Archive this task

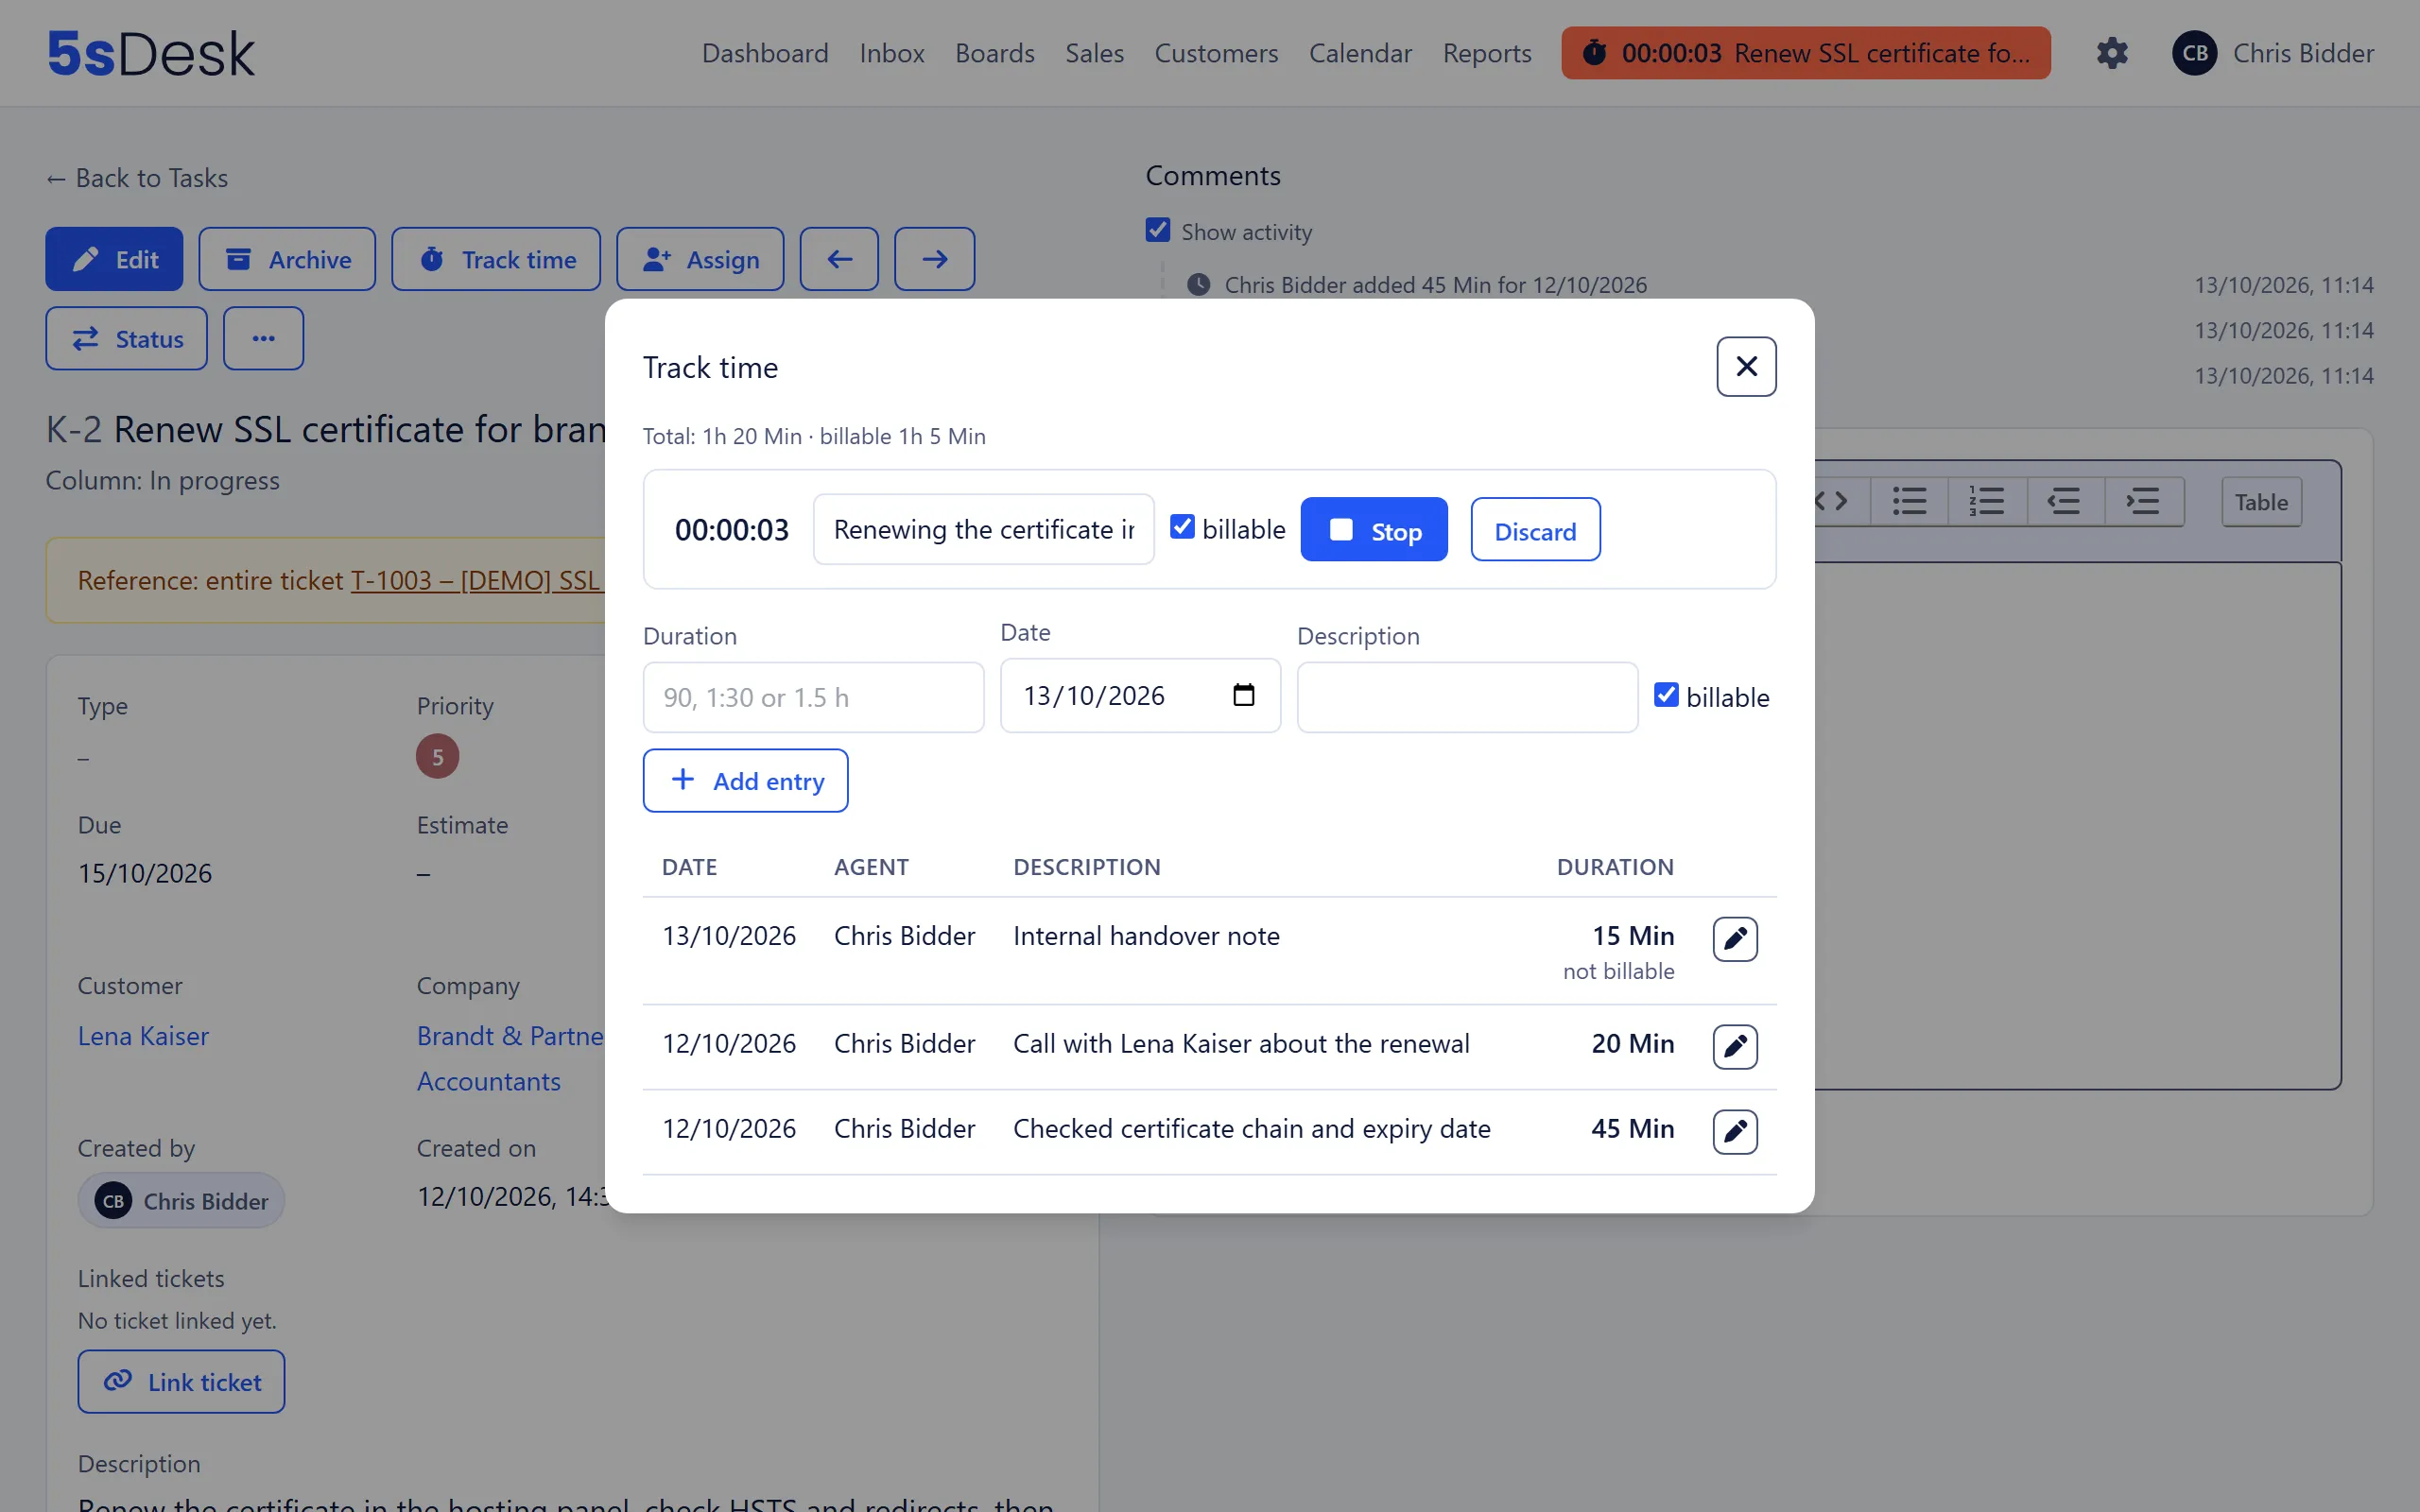[x=287, y=259]
